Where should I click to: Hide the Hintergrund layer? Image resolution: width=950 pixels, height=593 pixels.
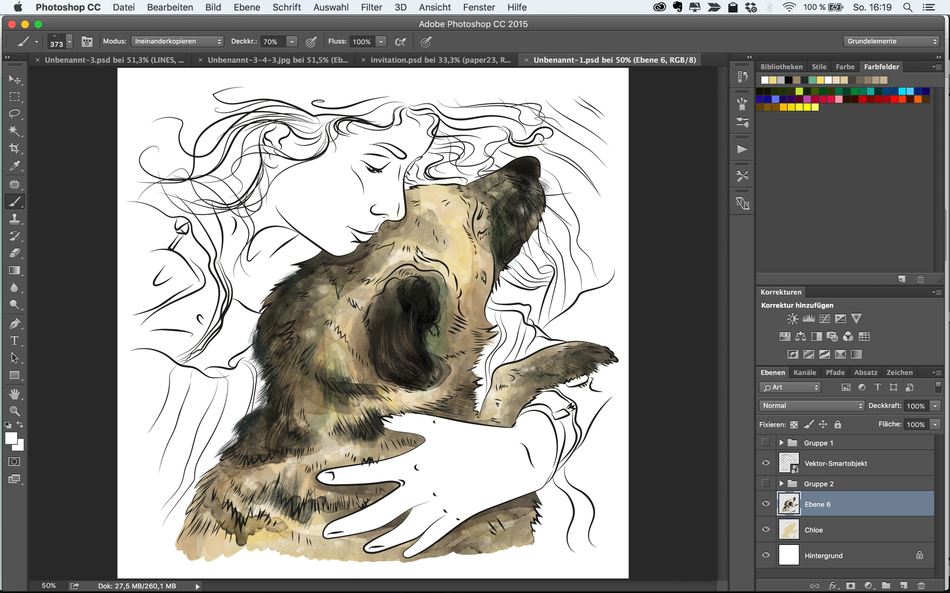point(766,555)
